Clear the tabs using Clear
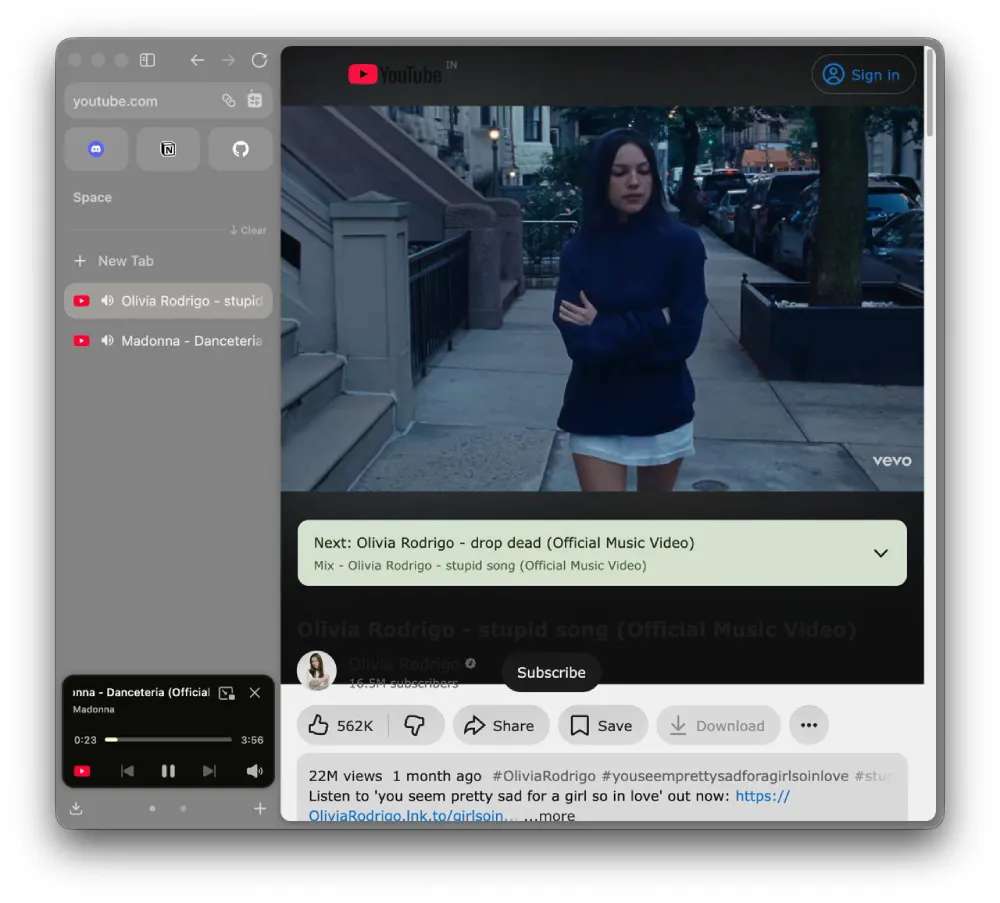 pyautogui.click(x=248, y=230)
